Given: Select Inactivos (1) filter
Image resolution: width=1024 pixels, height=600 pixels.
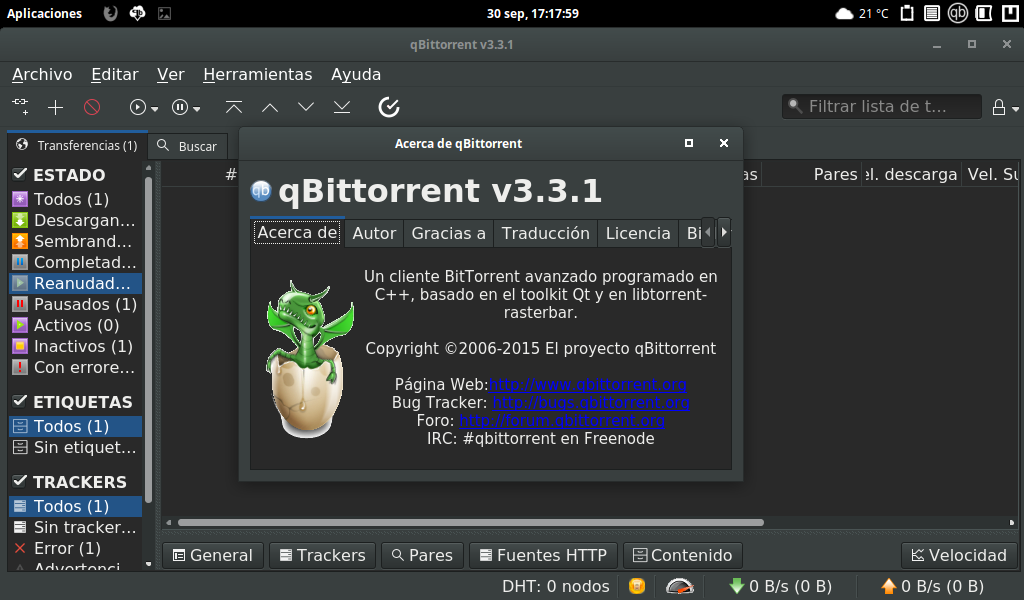Looking at the screenshot, I should pos(74,346).
